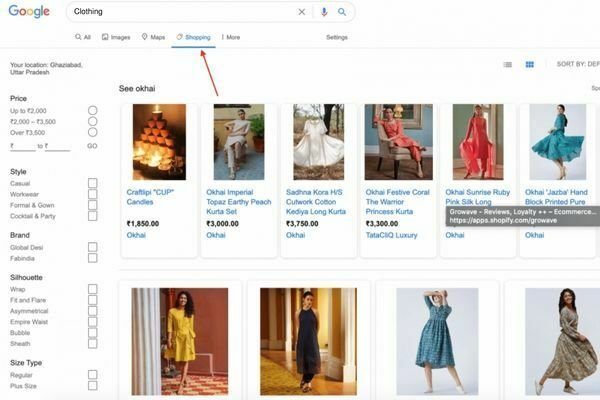Click the ₹3,300.00 price text
The height and width of the screenshot is (400, 600).
tap(382, 224)
